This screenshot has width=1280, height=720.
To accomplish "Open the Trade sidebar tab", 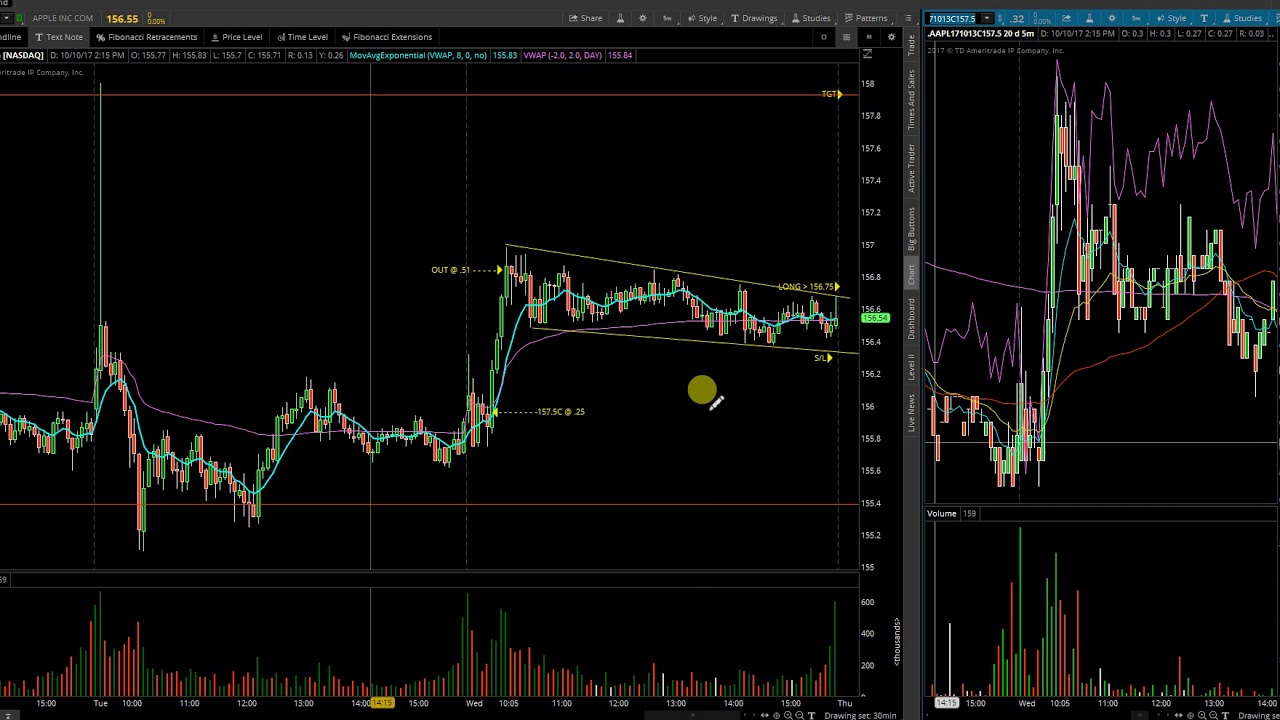I will pos(912,43).
